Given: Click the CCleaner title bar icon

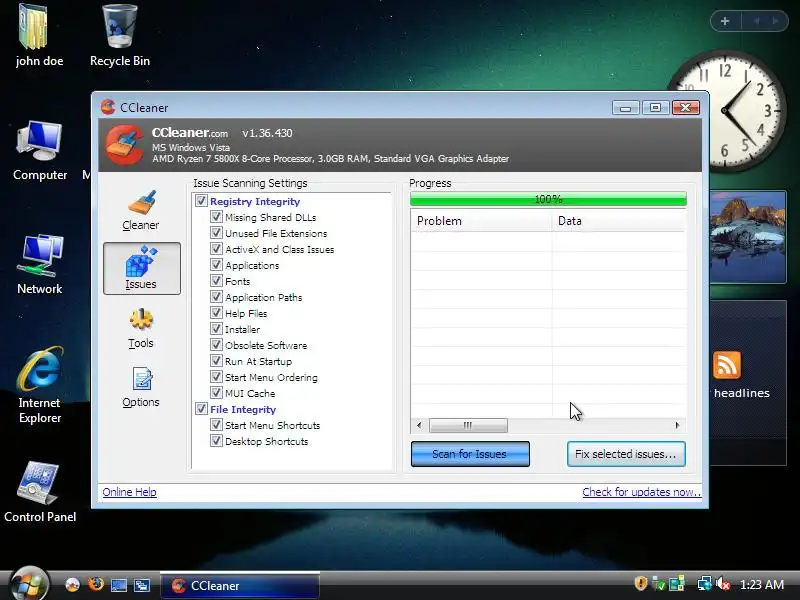Looking at the screenshot, I should (x=108, y=107).
